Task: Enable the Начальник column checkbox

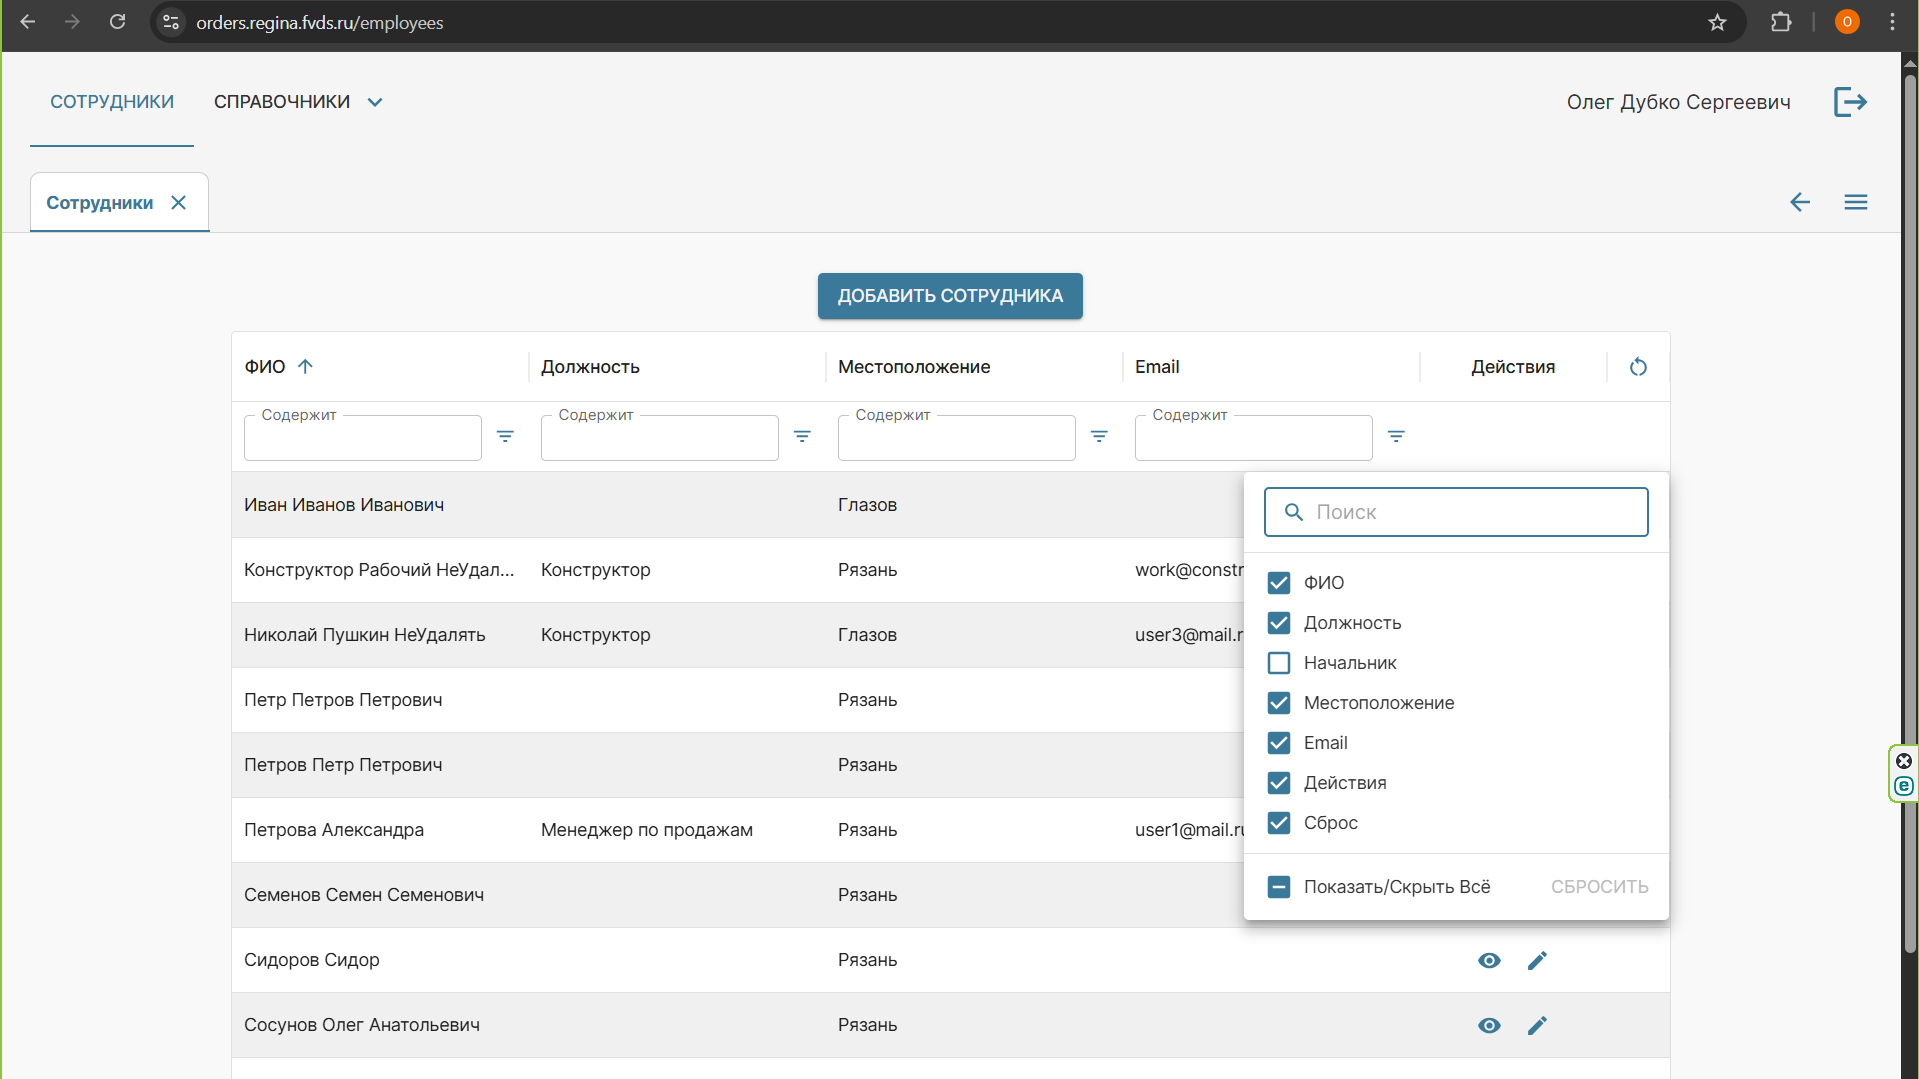Action: [x=1279, y=663]
